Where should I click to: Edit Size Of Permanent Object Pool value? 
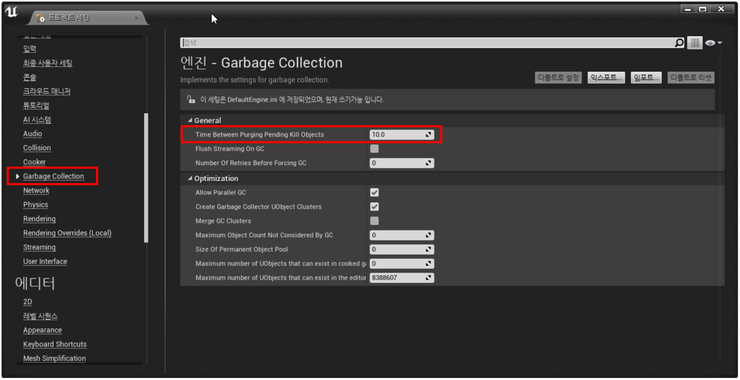pyautogui.click(x=402, y=249)
